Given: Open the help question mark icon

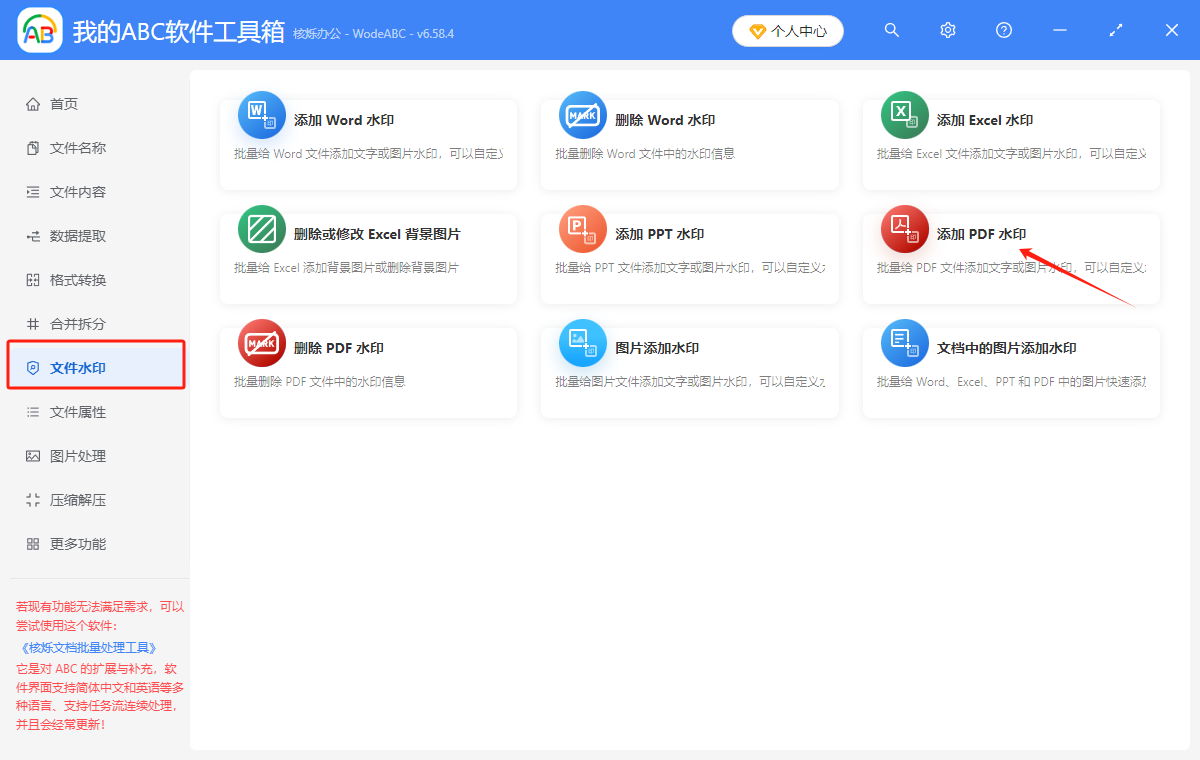Looking at the screenshot, I should [x=1004, y=30].
